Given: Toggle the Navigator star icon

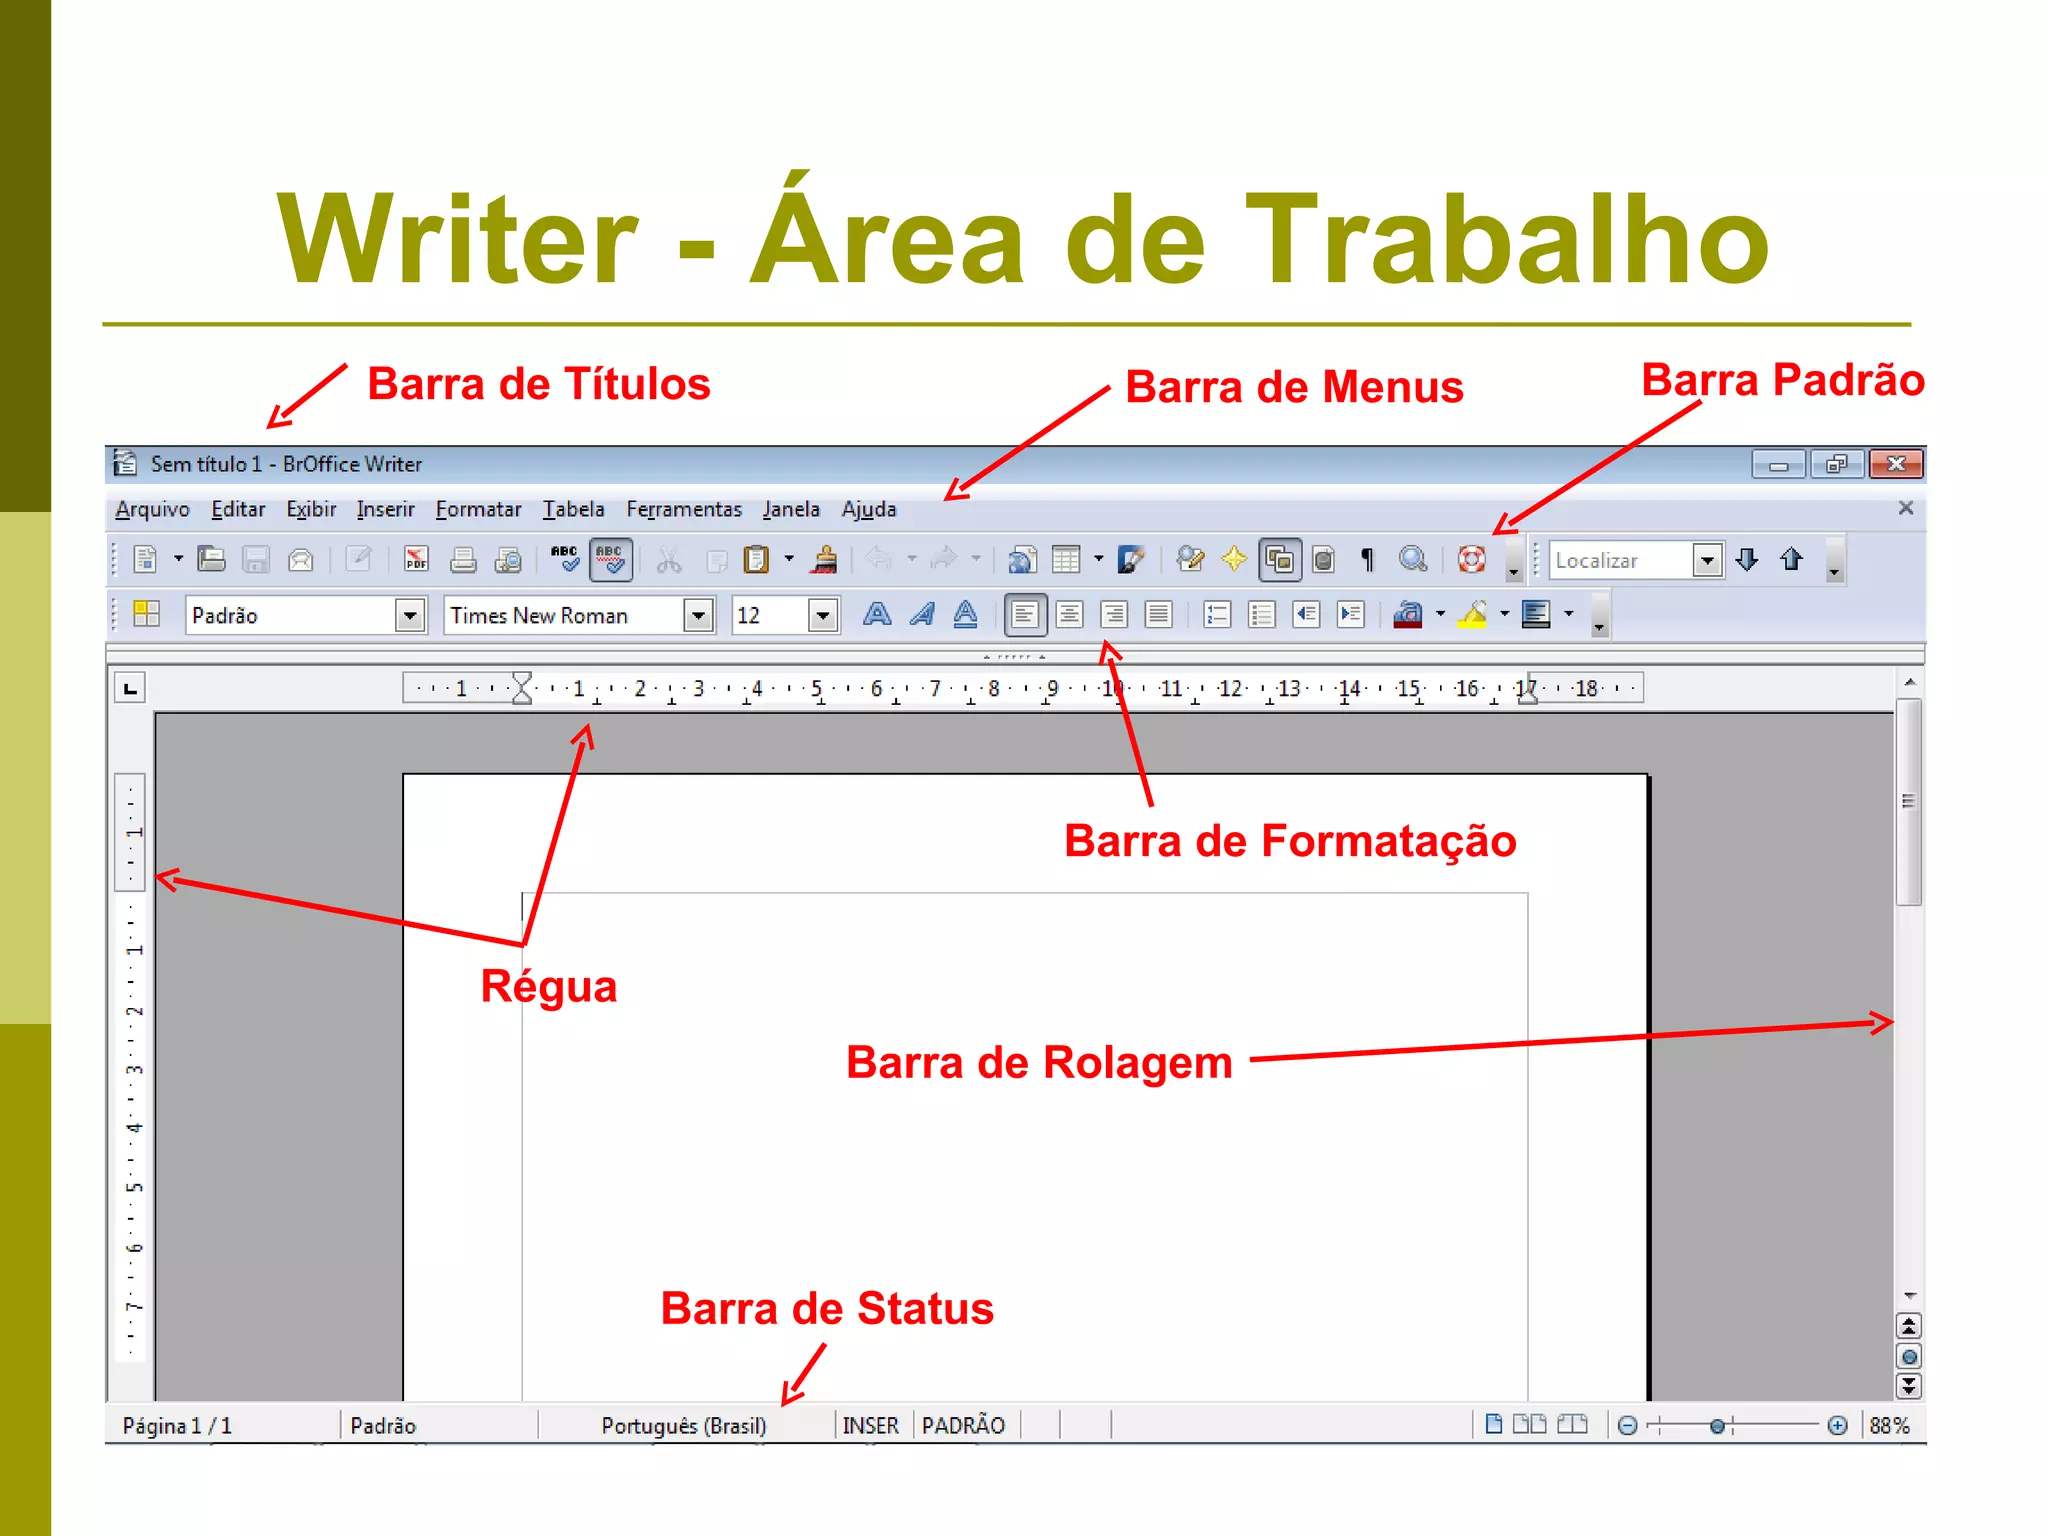Looking at the screenshot, I should click(x=1235, y=559).
